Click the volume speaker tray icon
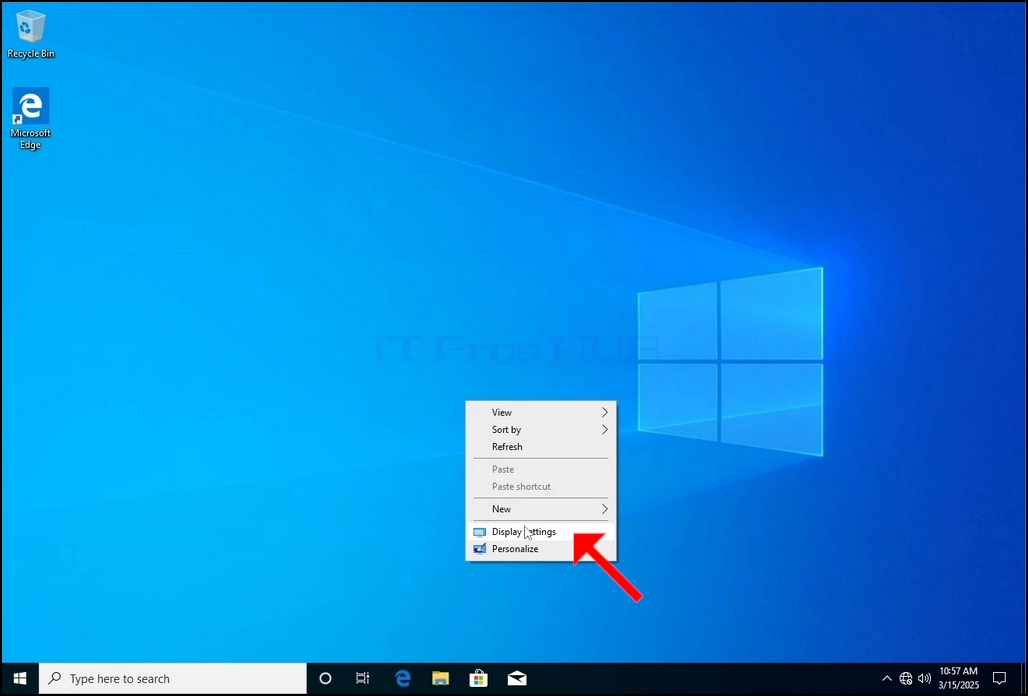This screenshot has width=1028, height=696. 924,678
